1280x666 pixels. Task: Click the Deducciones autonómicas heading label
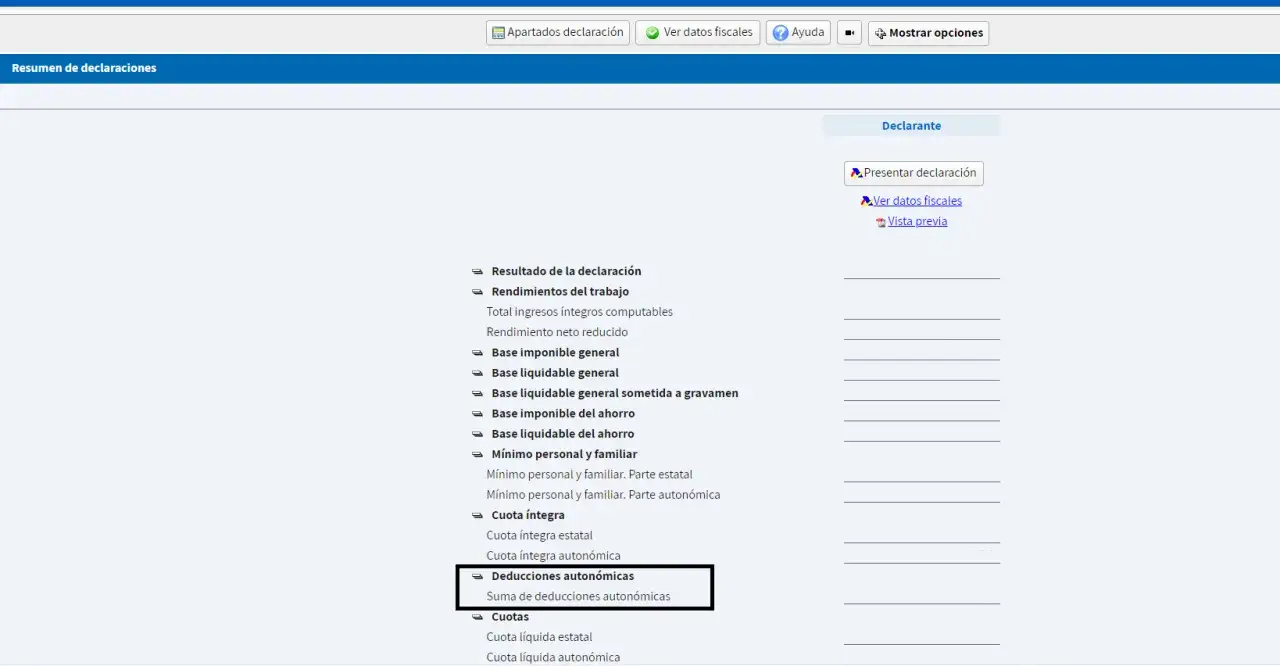point(562,576)
